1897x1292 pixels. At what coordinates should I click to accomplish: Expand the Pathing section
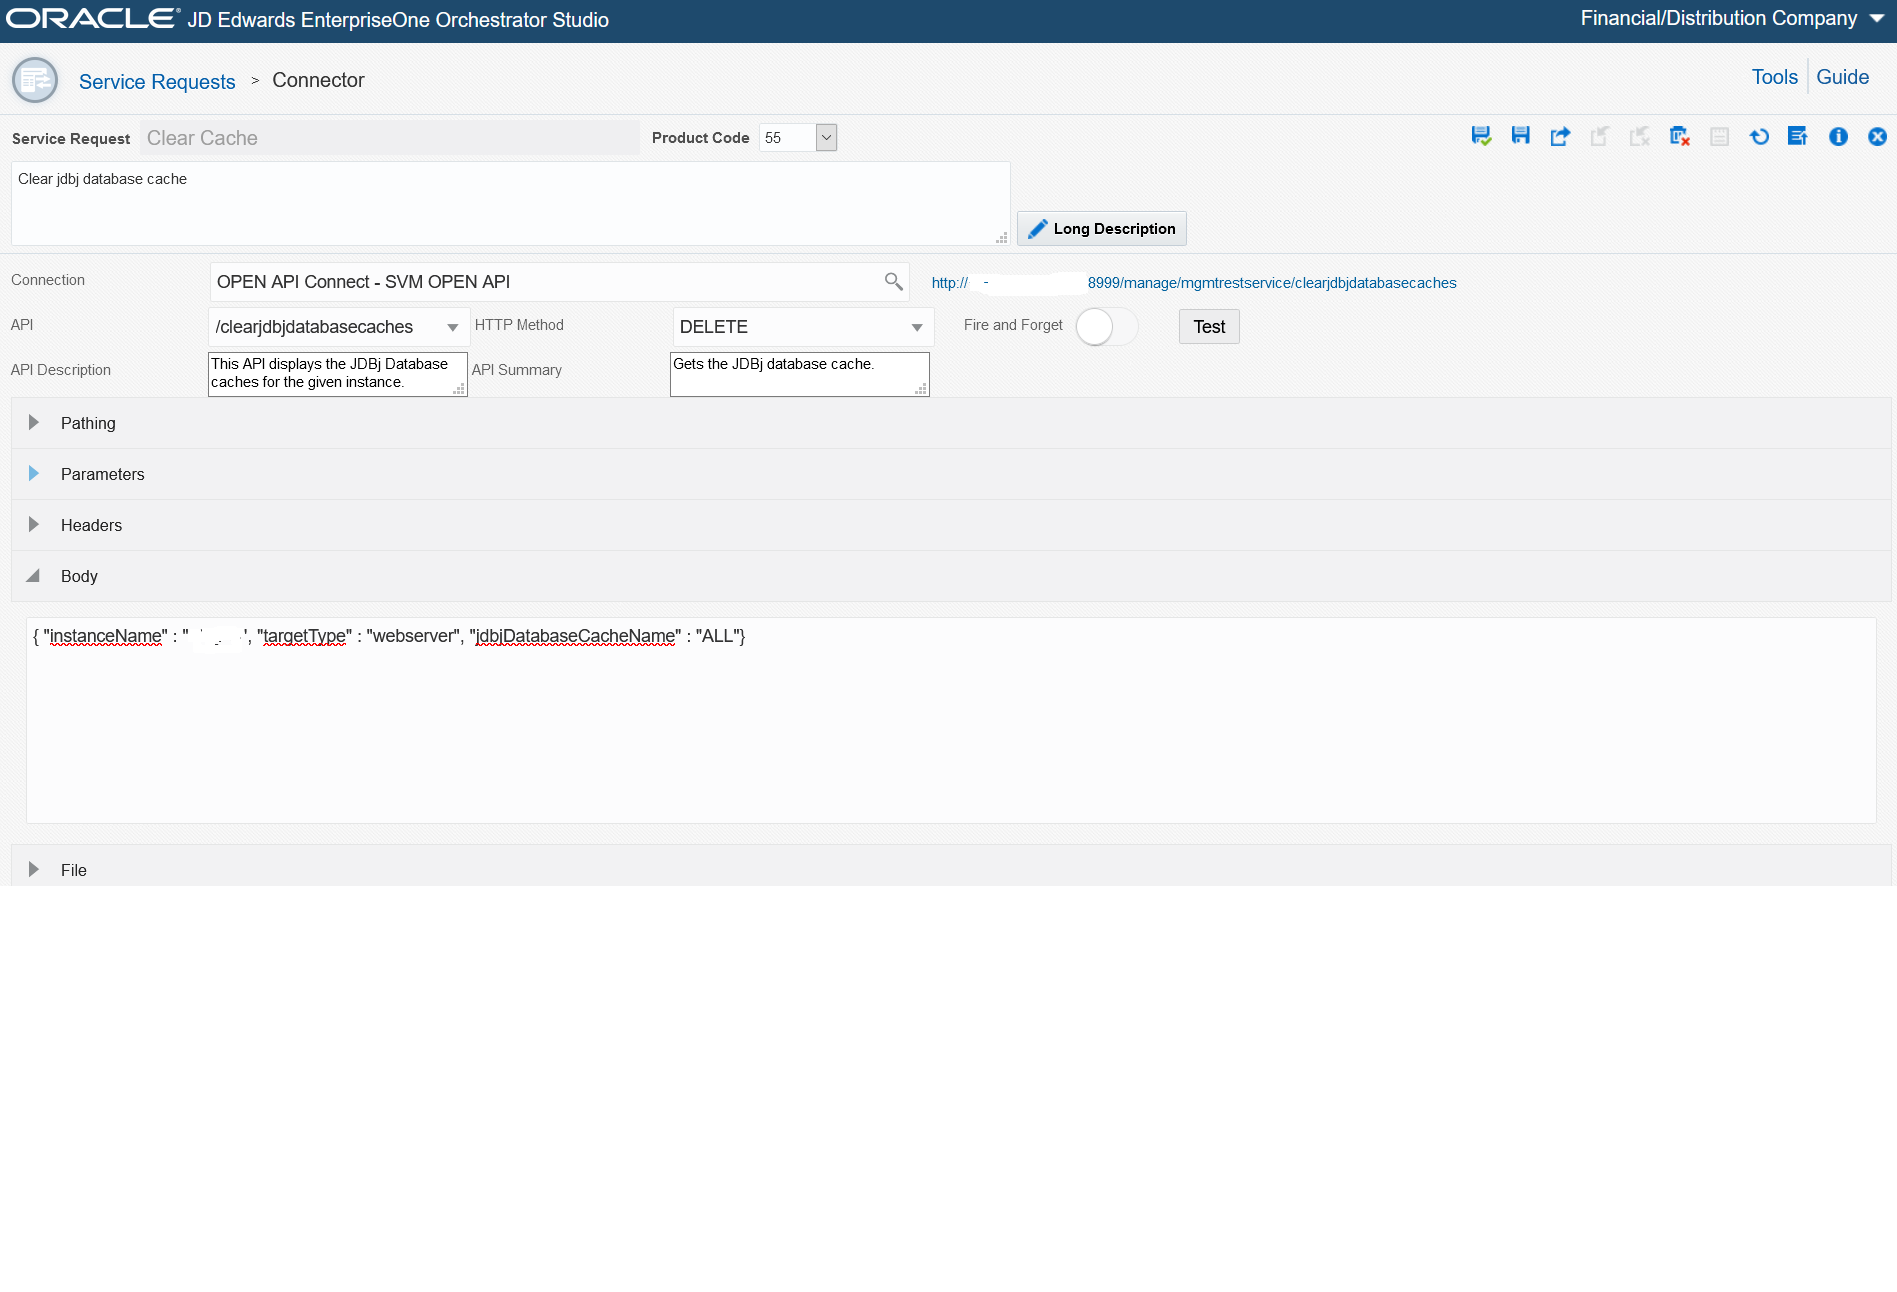(x=34, y=423)
